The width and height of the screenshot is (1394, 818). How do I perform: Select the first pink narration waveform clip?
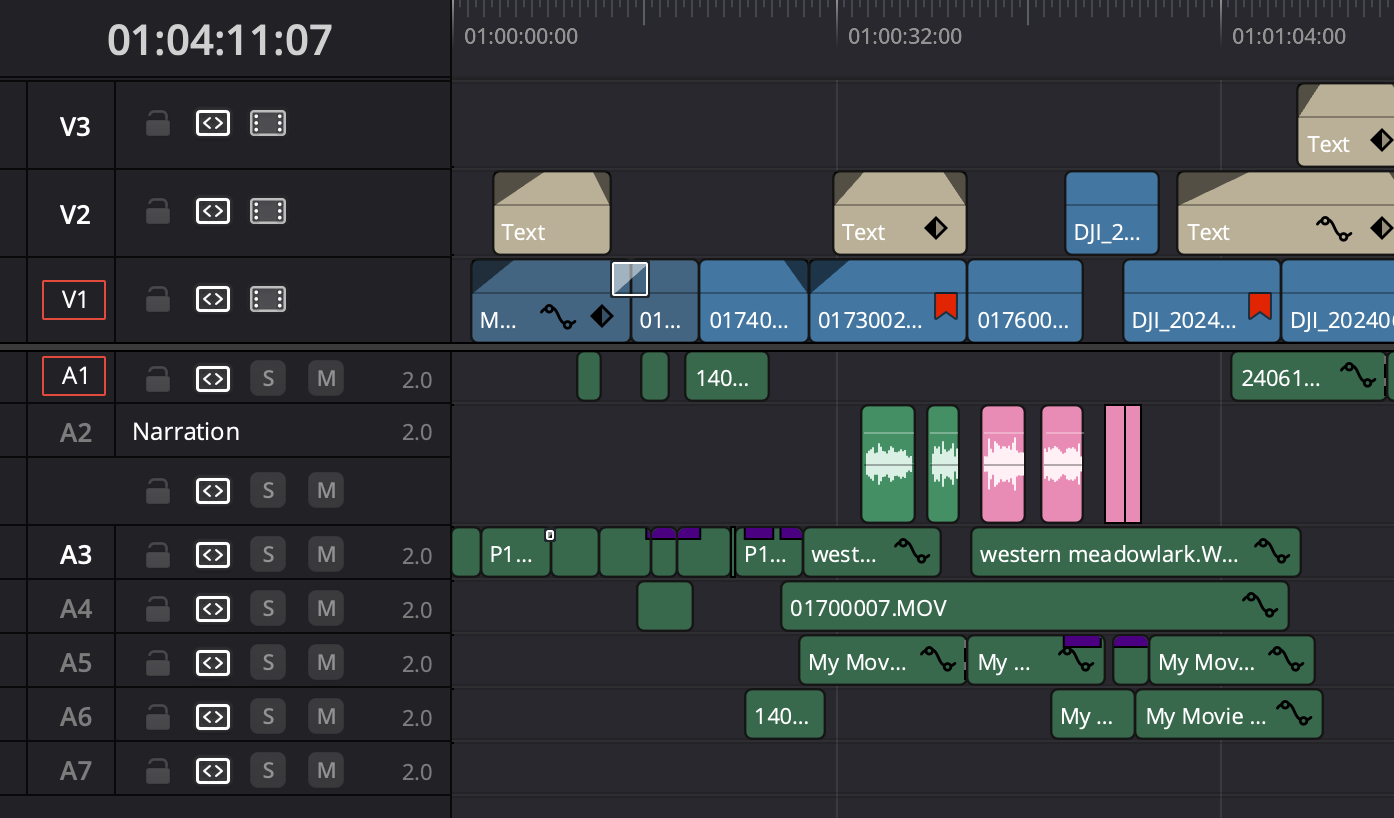click(1003, 464)
